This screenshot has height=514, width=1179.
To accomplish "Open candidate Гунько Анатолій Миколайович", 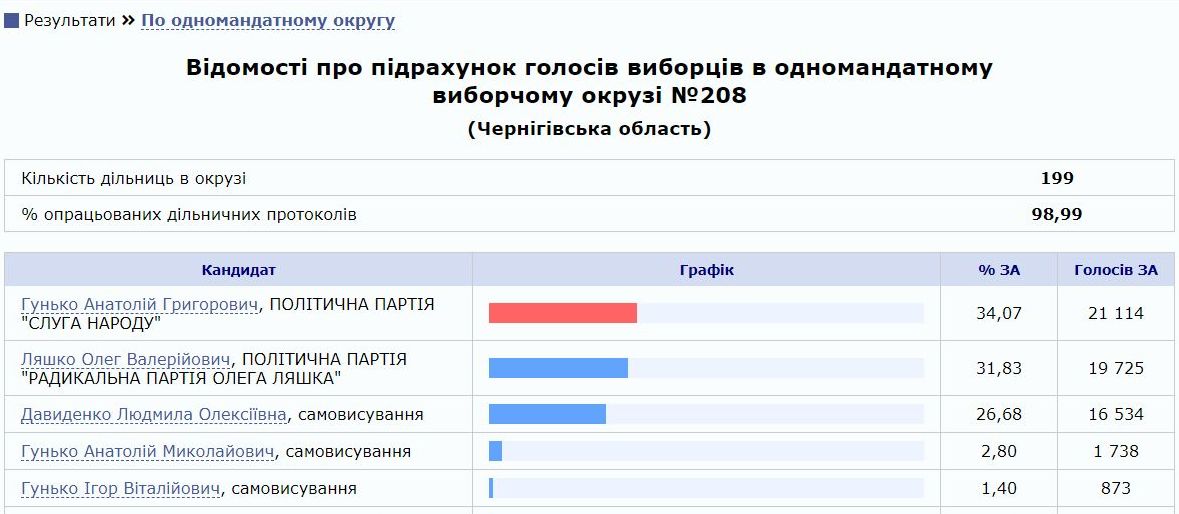I will 148,451.
